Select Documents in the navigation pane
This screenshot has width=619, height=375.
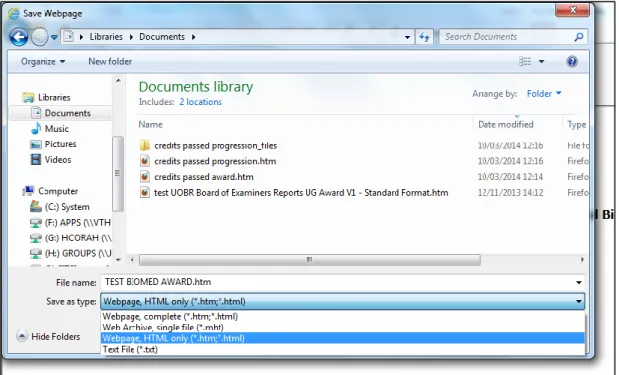coord(68,113)
